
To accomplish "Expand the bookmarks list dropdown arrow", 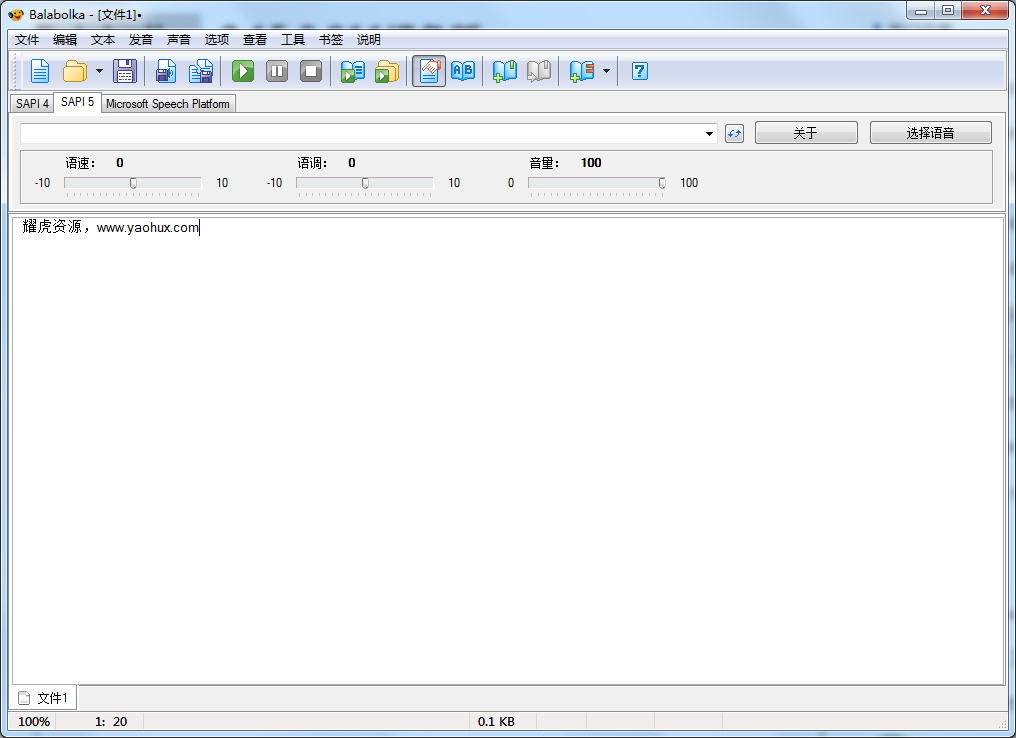I will [606, 71].
